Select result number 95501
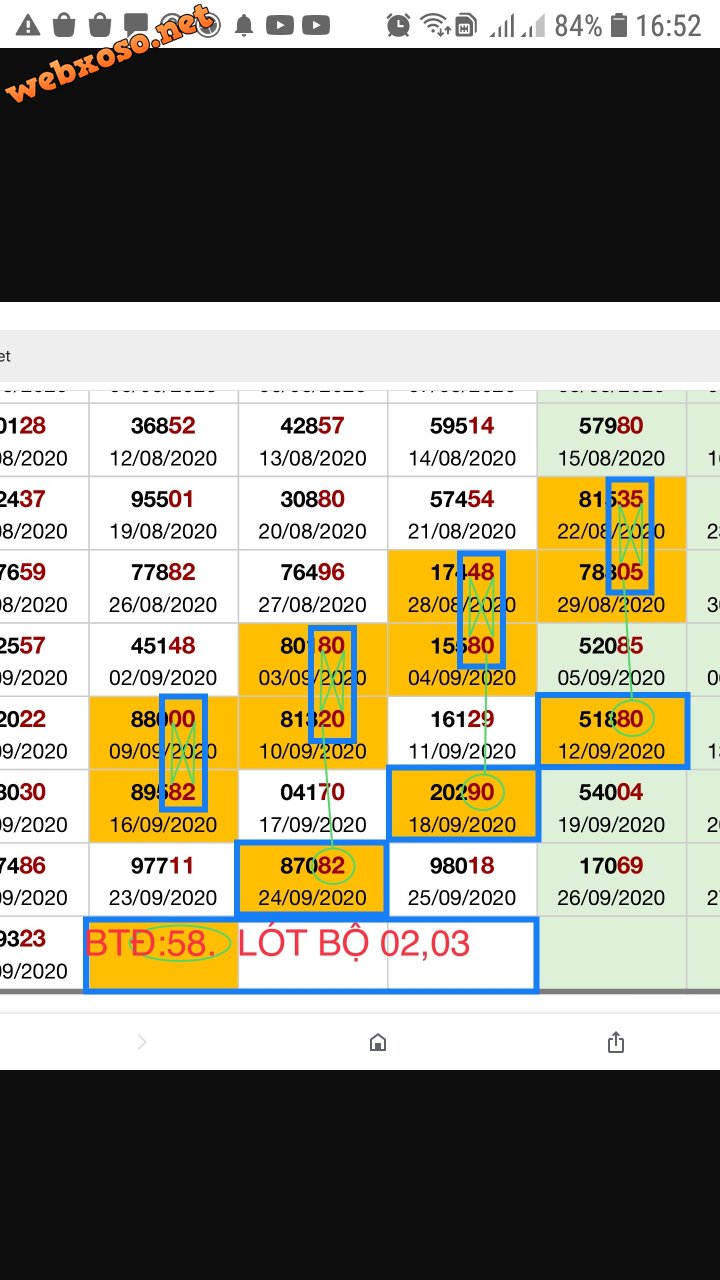This screenshot has height=1280, width=720. tap(163, 499)
